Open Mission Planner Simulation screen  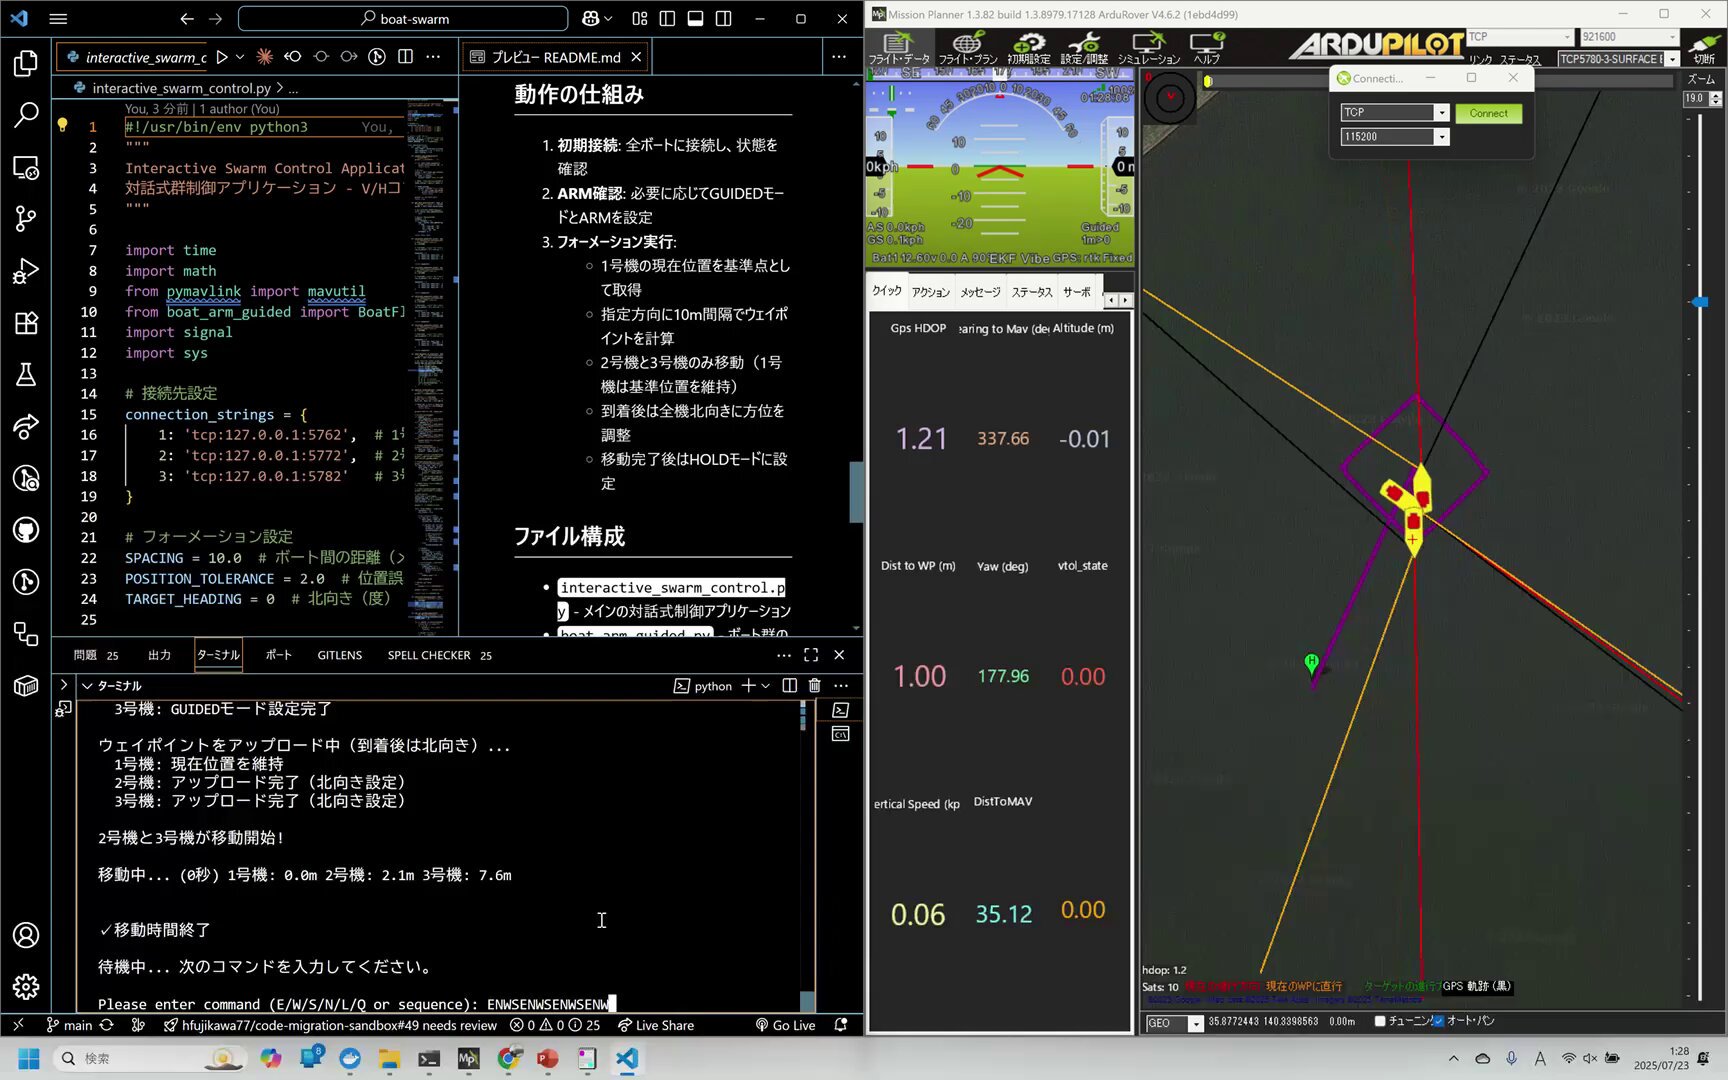tap(1148, 47)
